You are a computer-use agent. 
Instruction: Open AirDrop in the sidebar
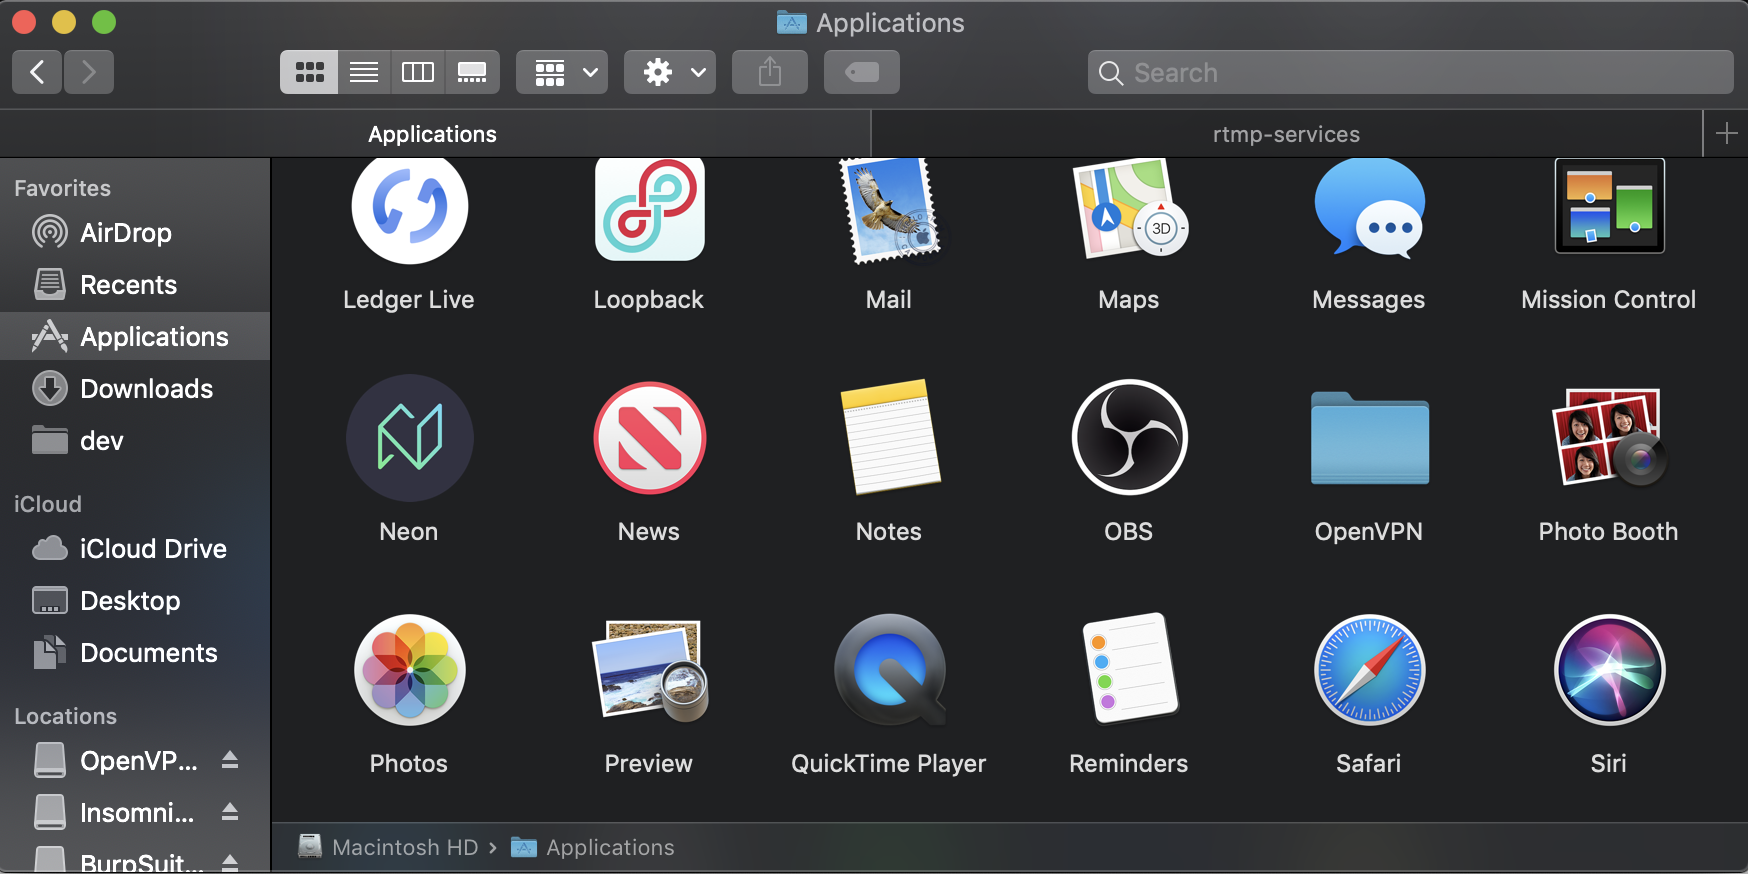pyautogui.click(x=135, y=233)
